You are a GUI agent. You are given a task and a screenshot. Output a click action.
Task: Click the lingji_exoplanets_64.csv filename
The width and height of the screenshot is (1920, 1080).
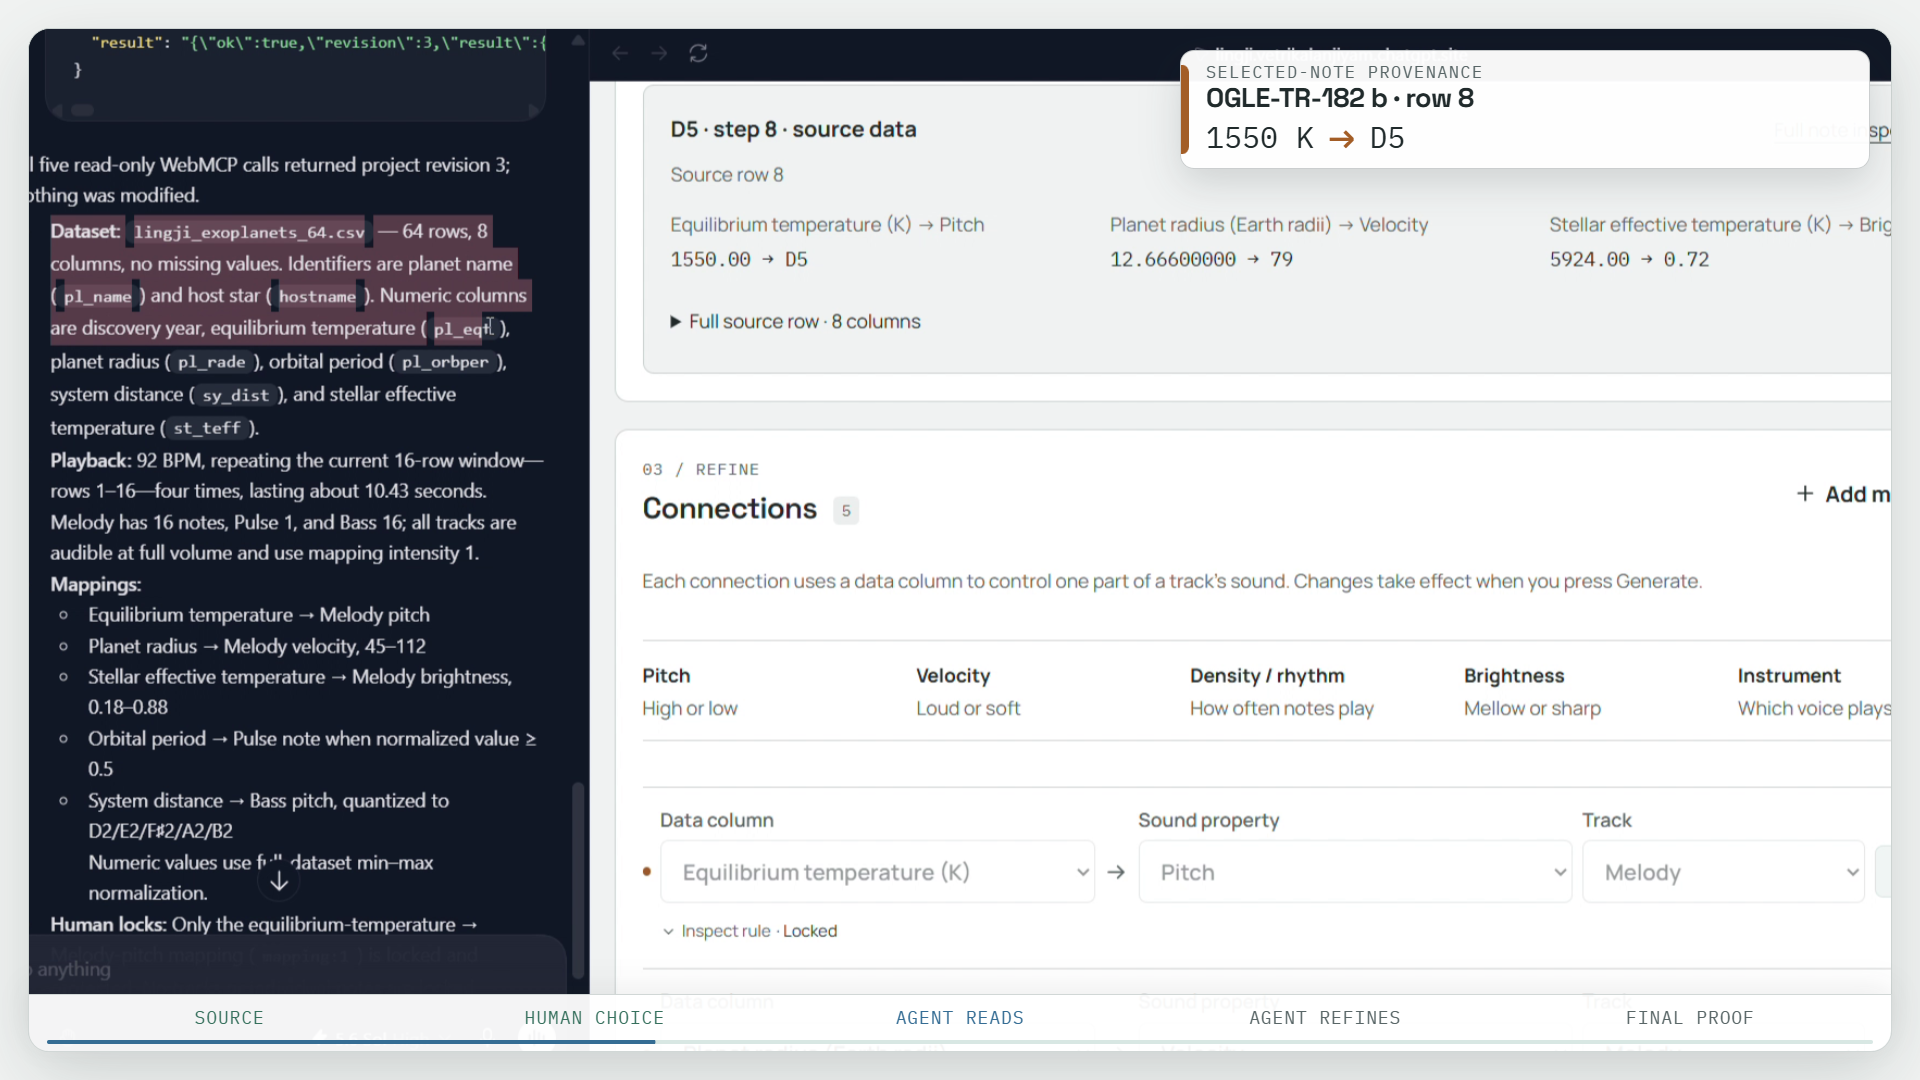(x=249, y=232)
